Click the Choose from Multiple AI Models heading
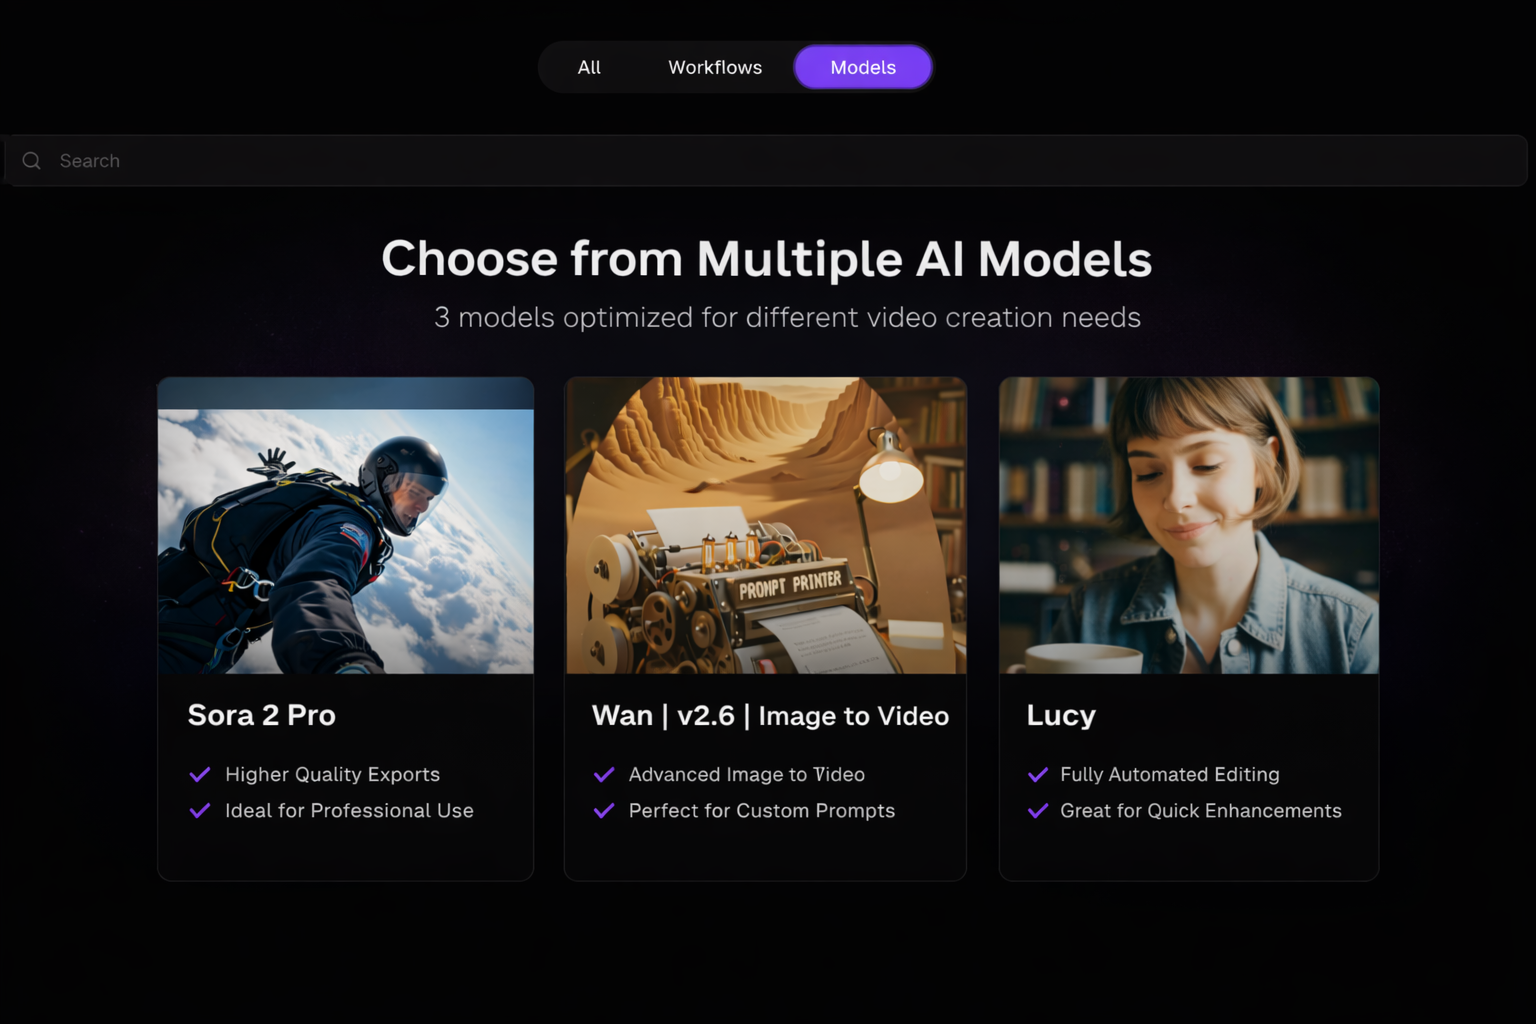 767,259
